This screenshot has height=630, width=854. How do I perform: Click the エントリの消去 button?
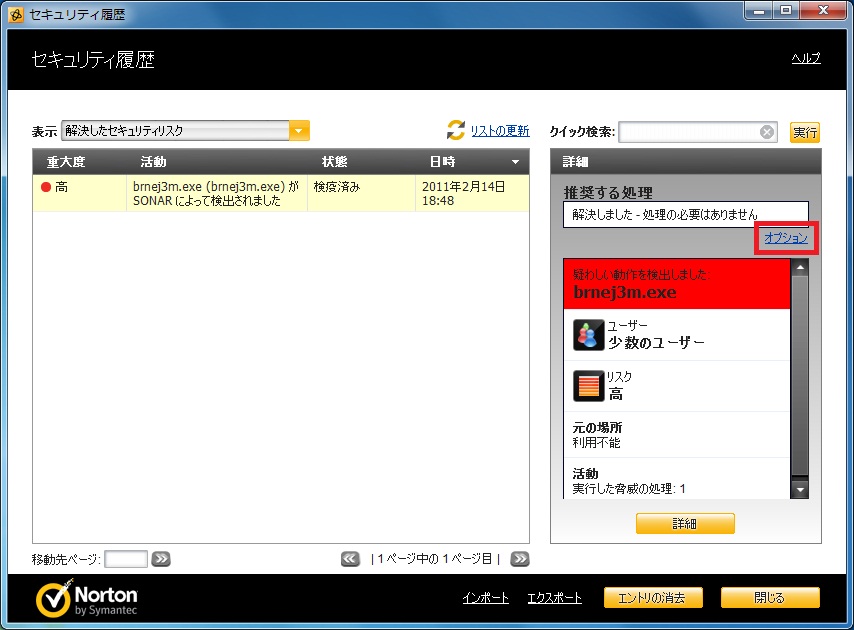click(653, 598)
